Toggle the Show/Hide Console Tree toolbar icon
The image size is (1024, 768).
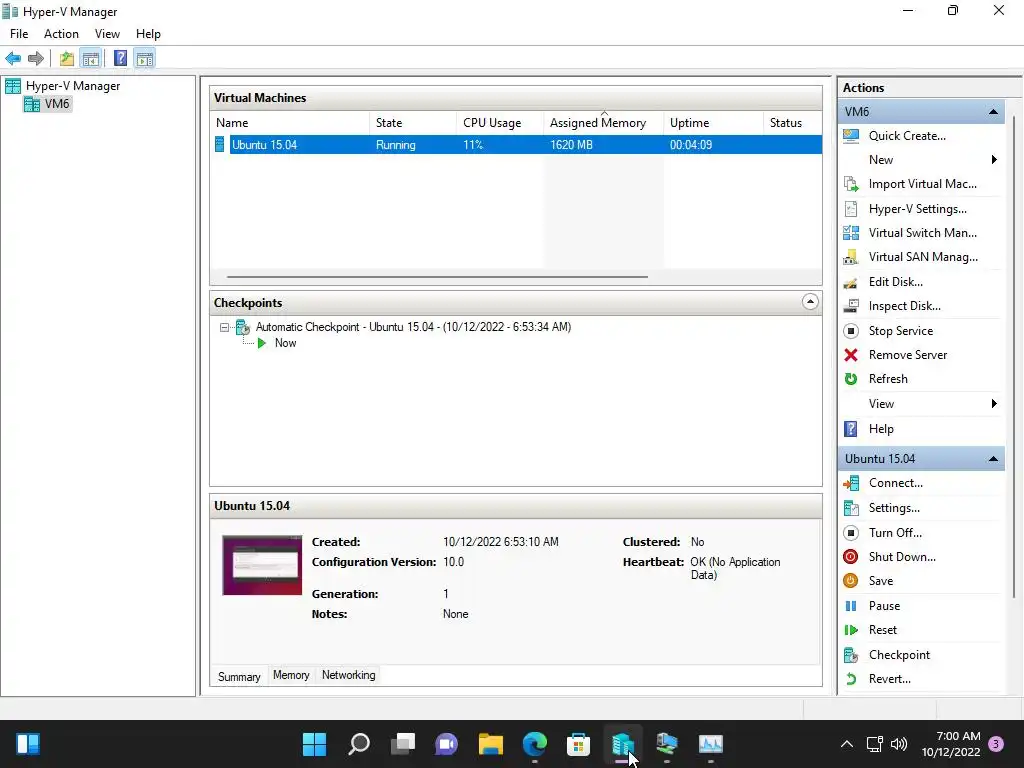pos(91,59)
